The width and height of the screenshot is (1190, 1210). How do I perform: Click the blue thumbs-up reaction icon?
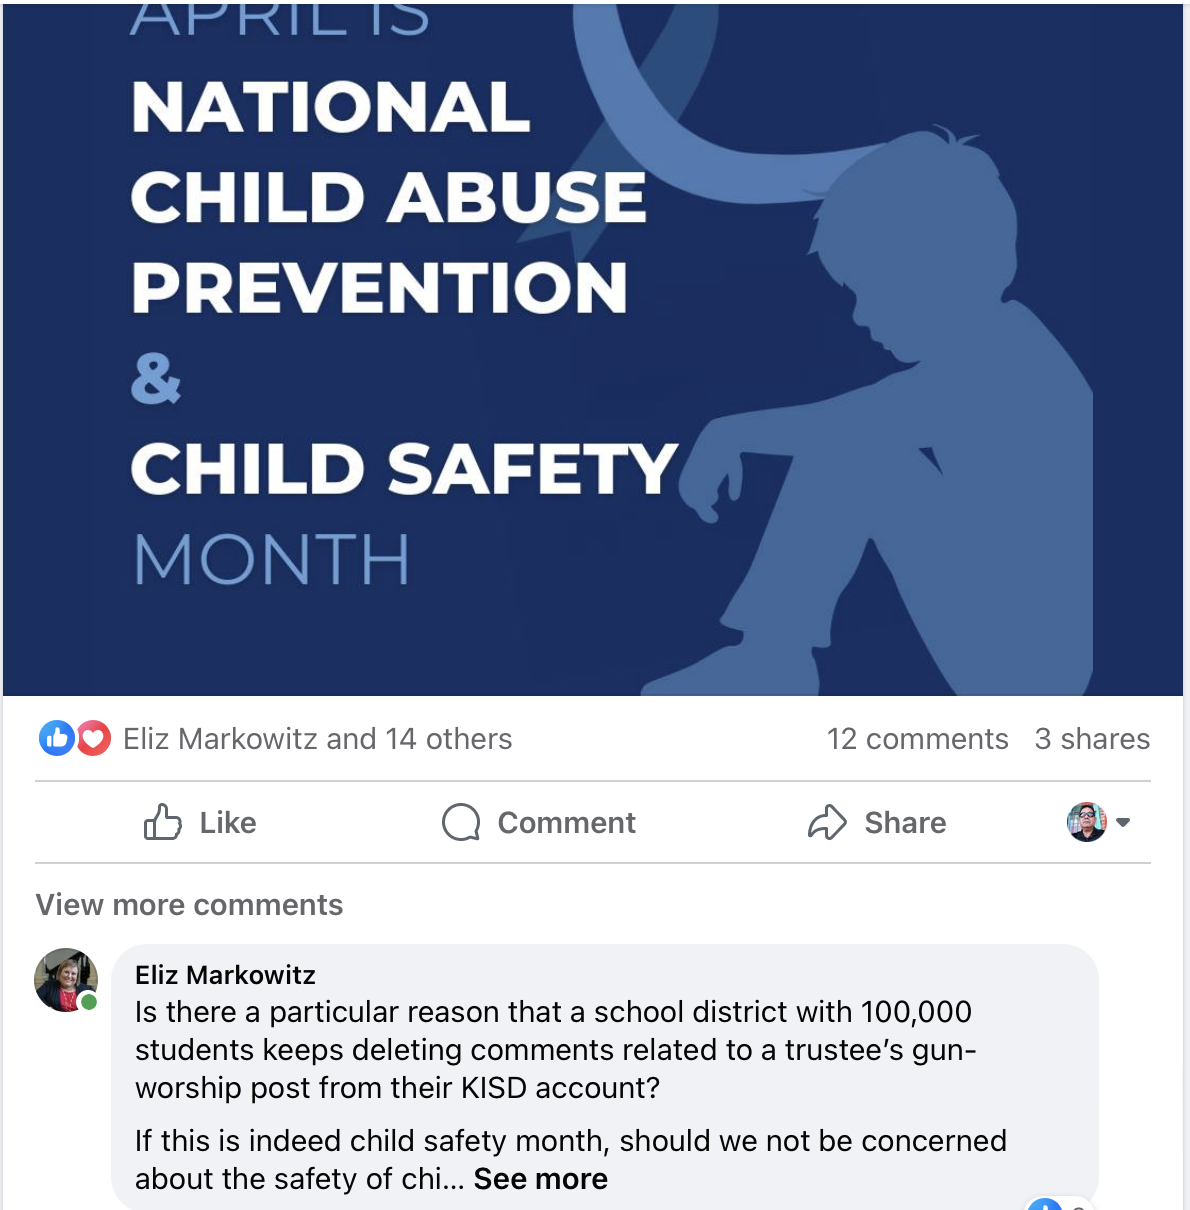coord(57,739)
